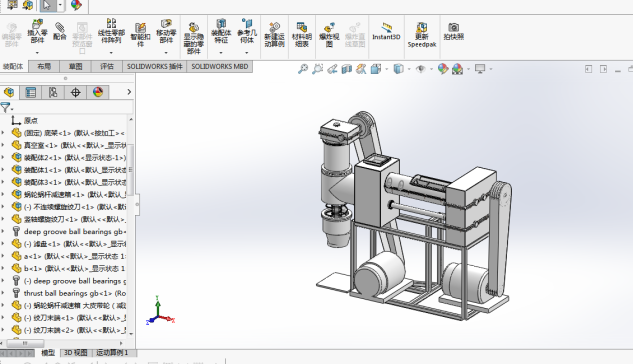Viewport: 633px width, 364px height.
Task: Open the SOLIDWORKS MBD tab
Action: coord(220,67)
